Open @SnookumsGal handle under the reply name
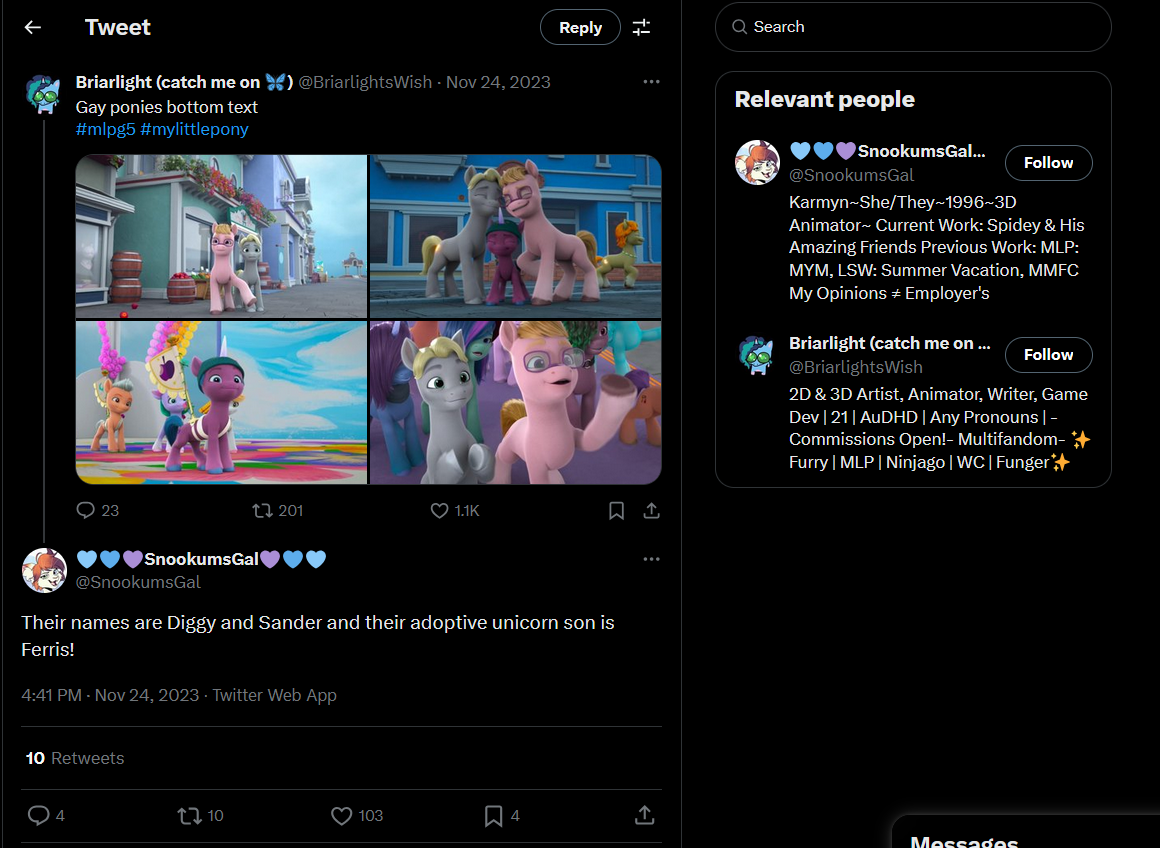 [x=138, y=582]
